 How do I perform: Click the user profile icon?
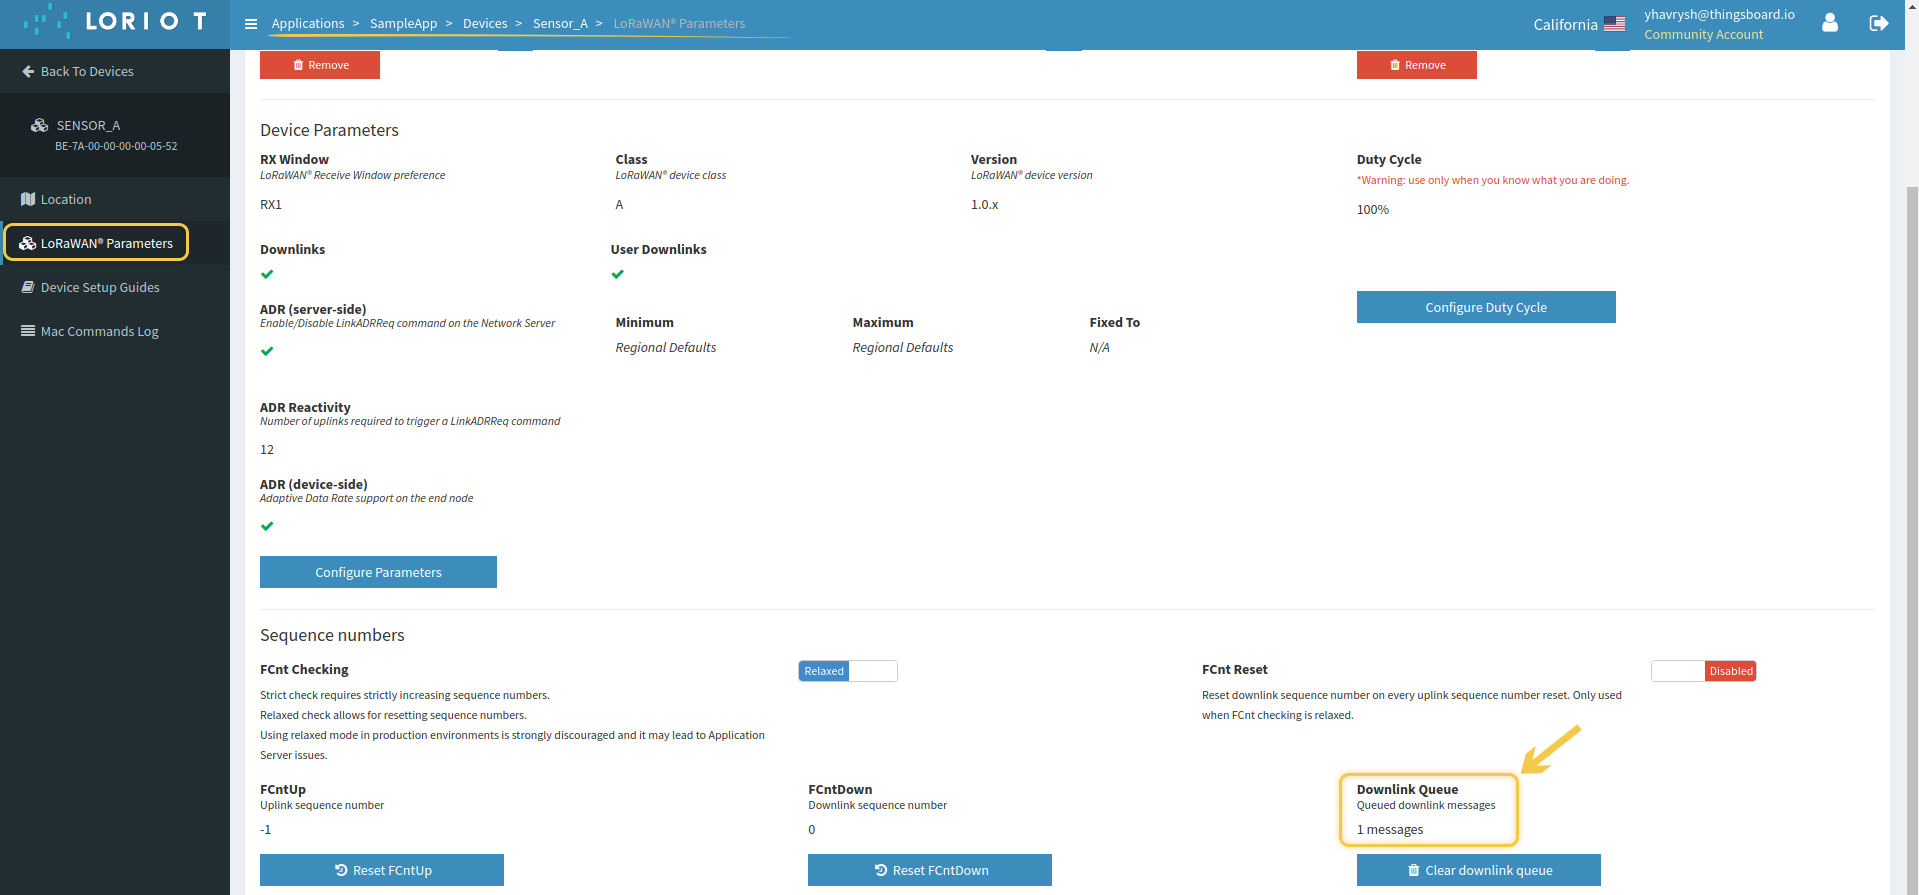coord(1829,23)
